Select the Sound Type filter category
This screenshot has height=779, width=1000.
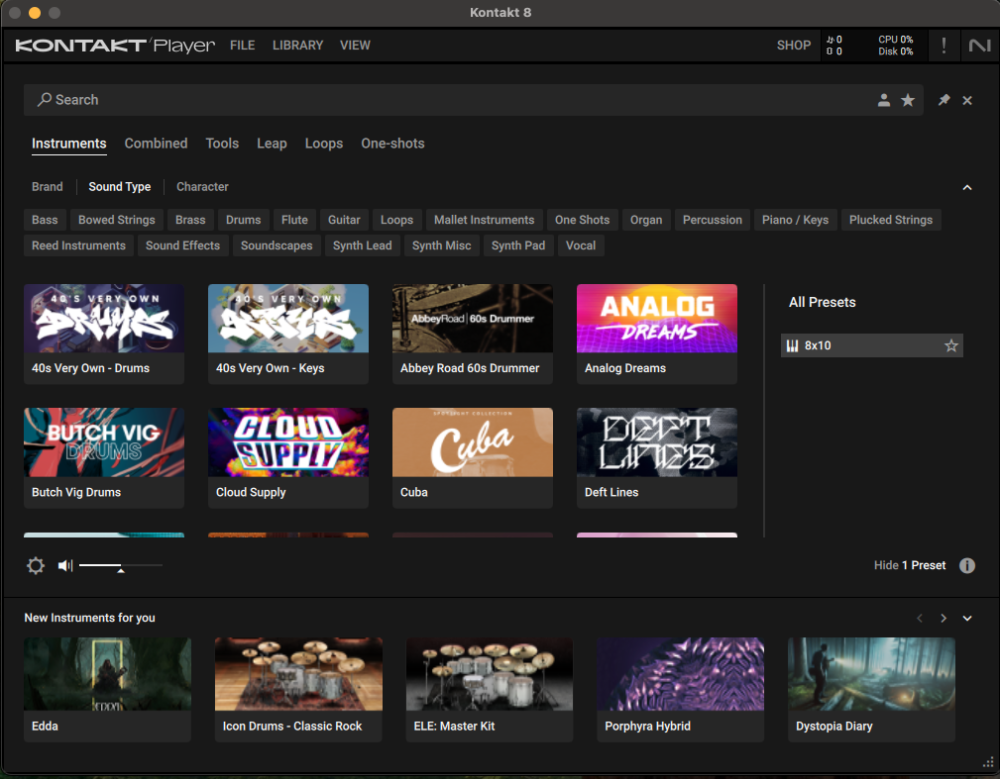coord(119,187)
